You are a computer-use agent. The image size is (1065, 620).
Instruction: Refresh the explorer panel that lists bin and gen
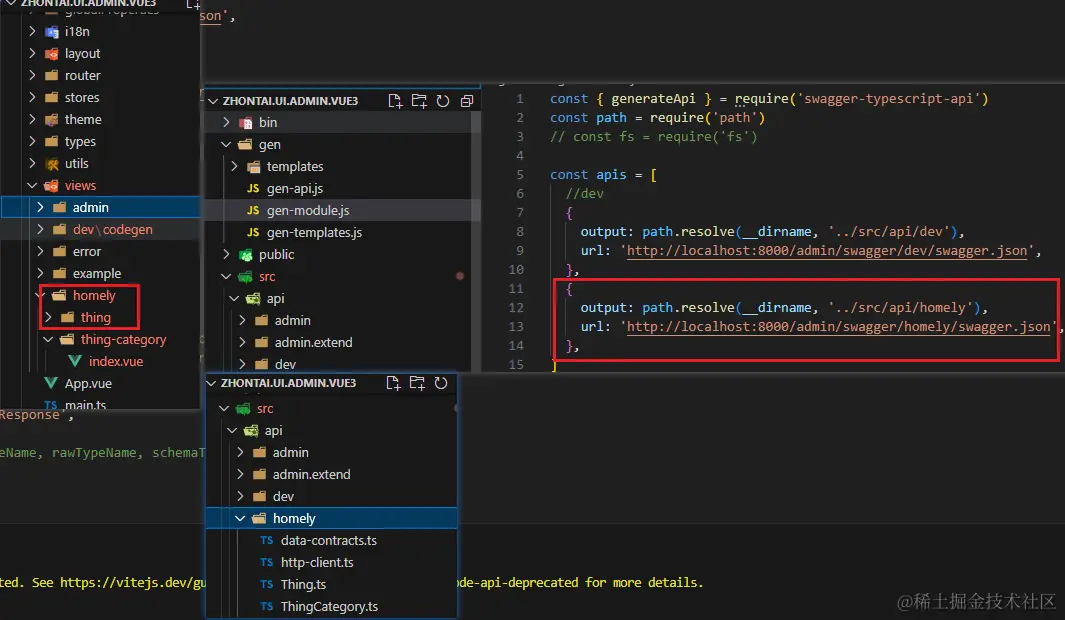coord(443,101)
